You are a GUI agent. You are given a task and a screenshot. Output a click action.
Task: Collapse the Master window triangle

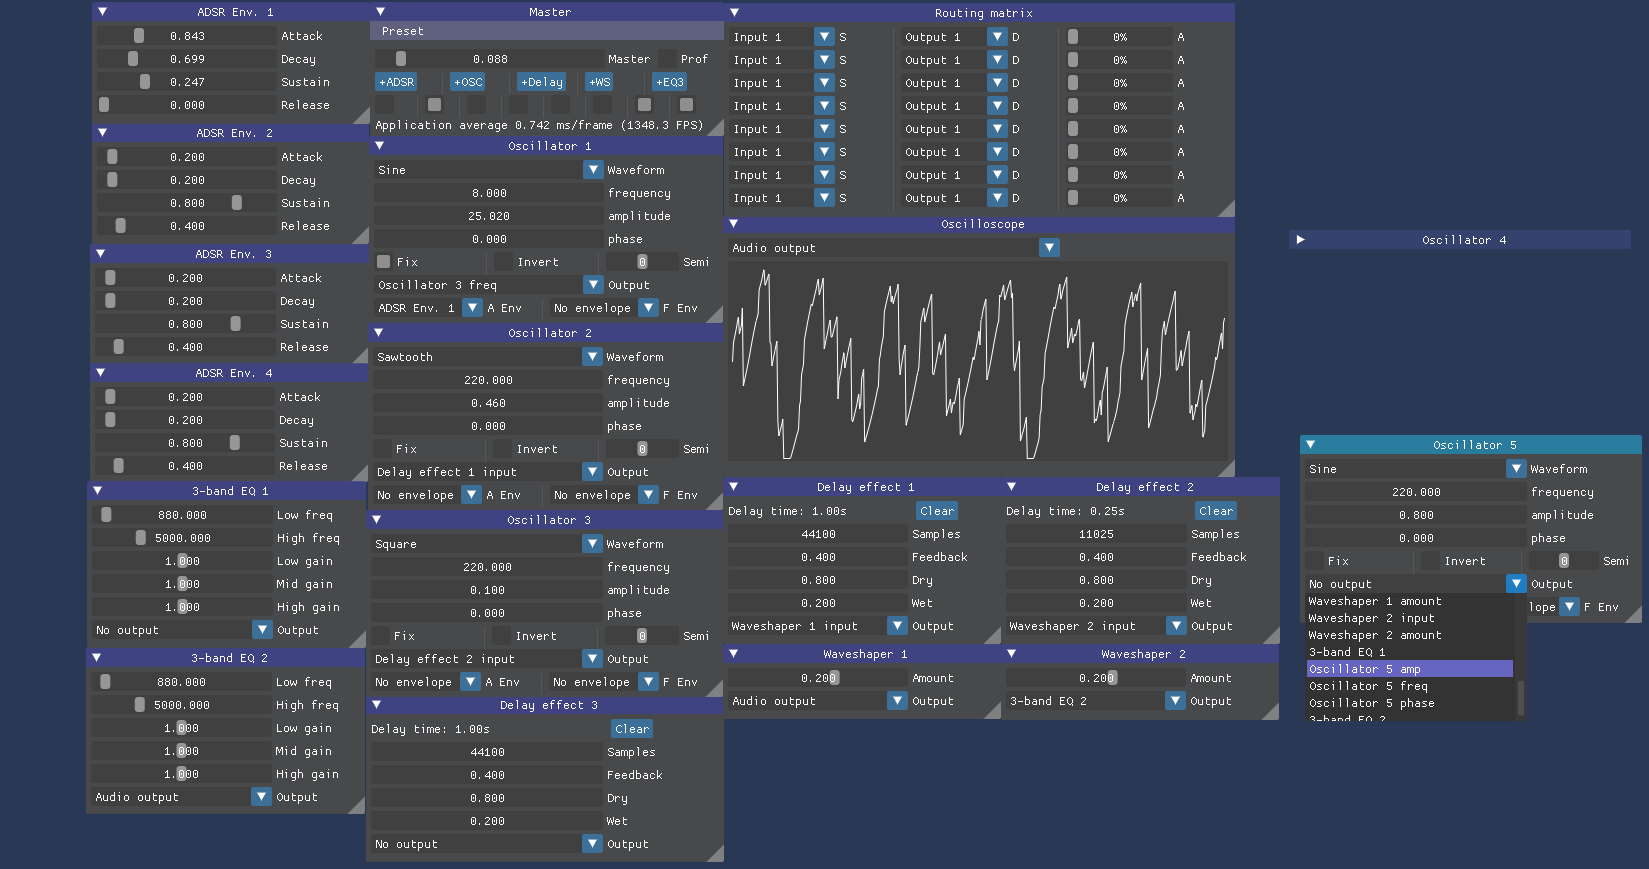click(x=380, y=12)
